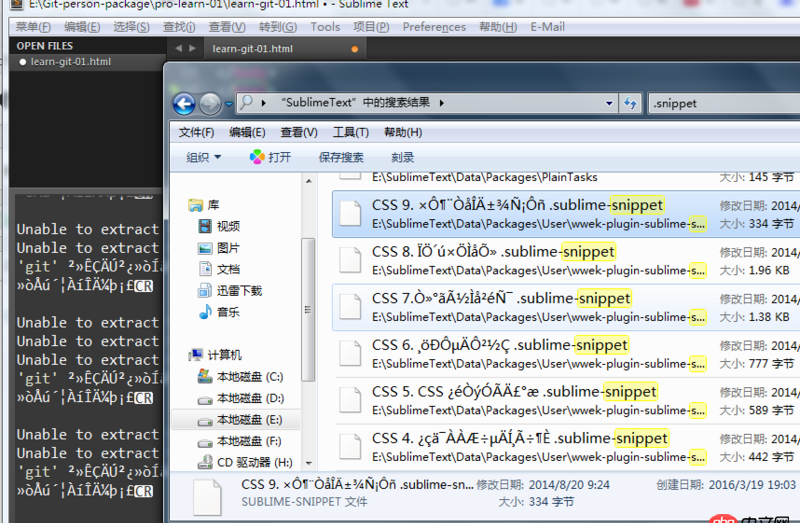Screen dimensions: 800x523
Task: Select the 迅雷下载 library icon
Action: click(205, 291)
